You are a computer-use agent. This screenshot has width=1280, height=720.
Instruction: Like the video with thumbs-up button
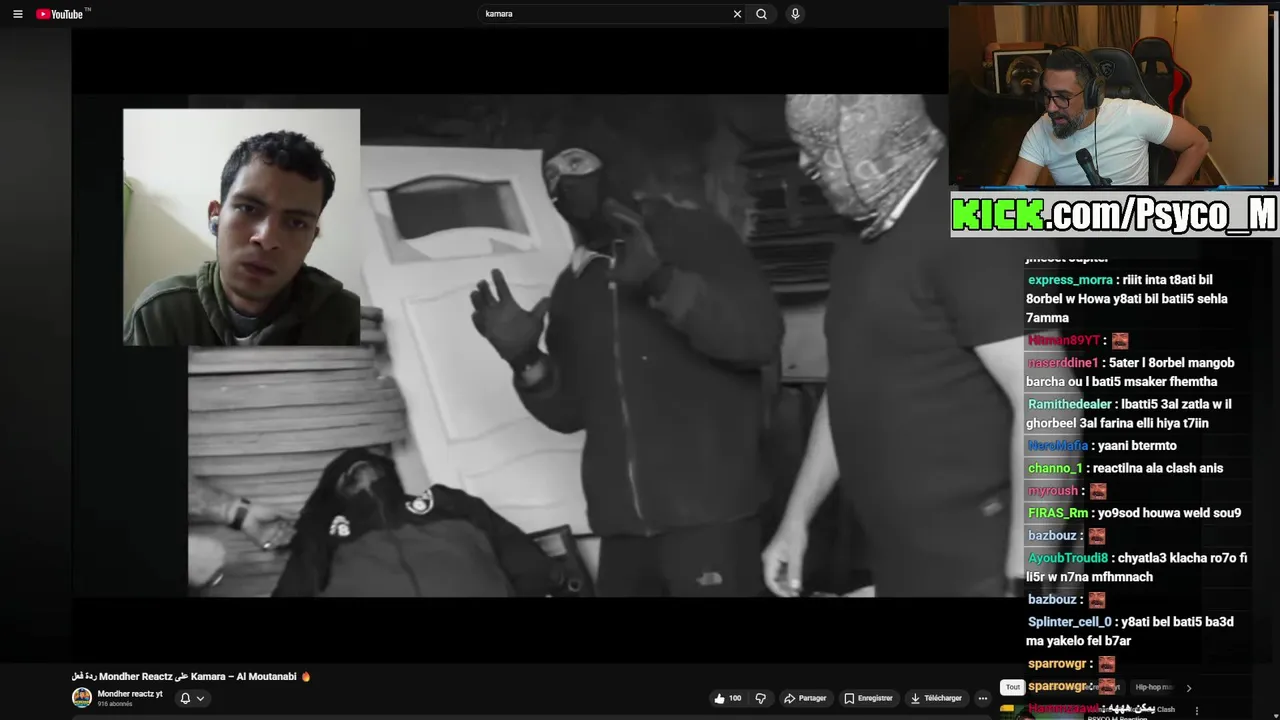(x=727, y=698)
